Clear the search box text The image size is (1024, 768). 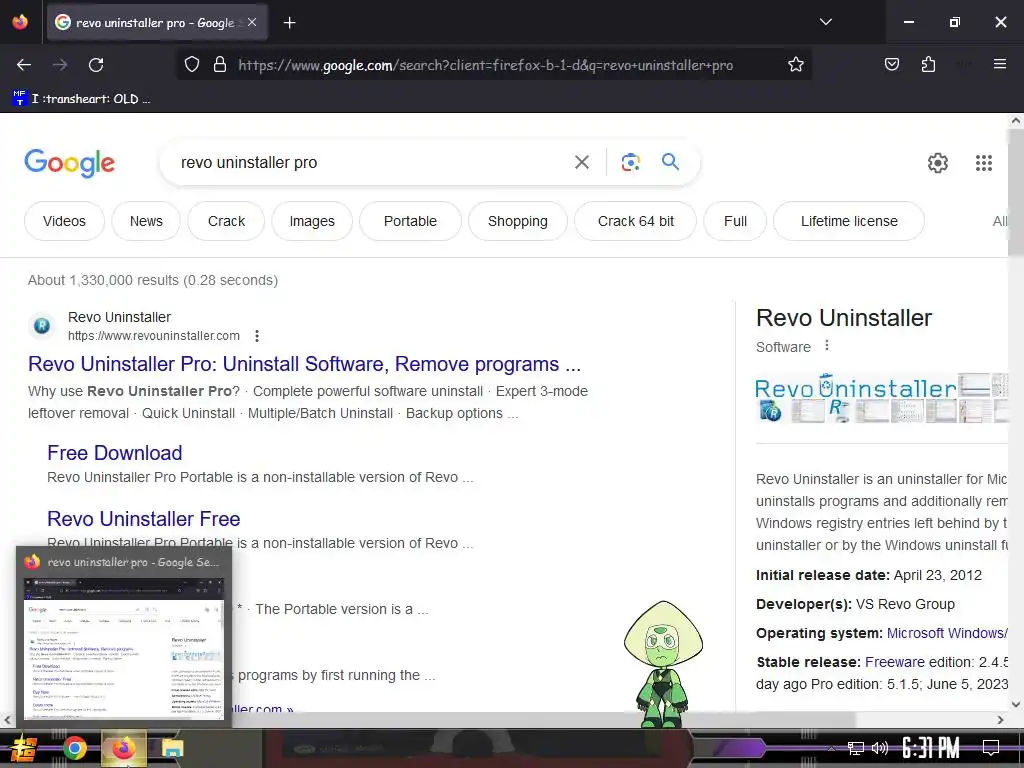581,162
